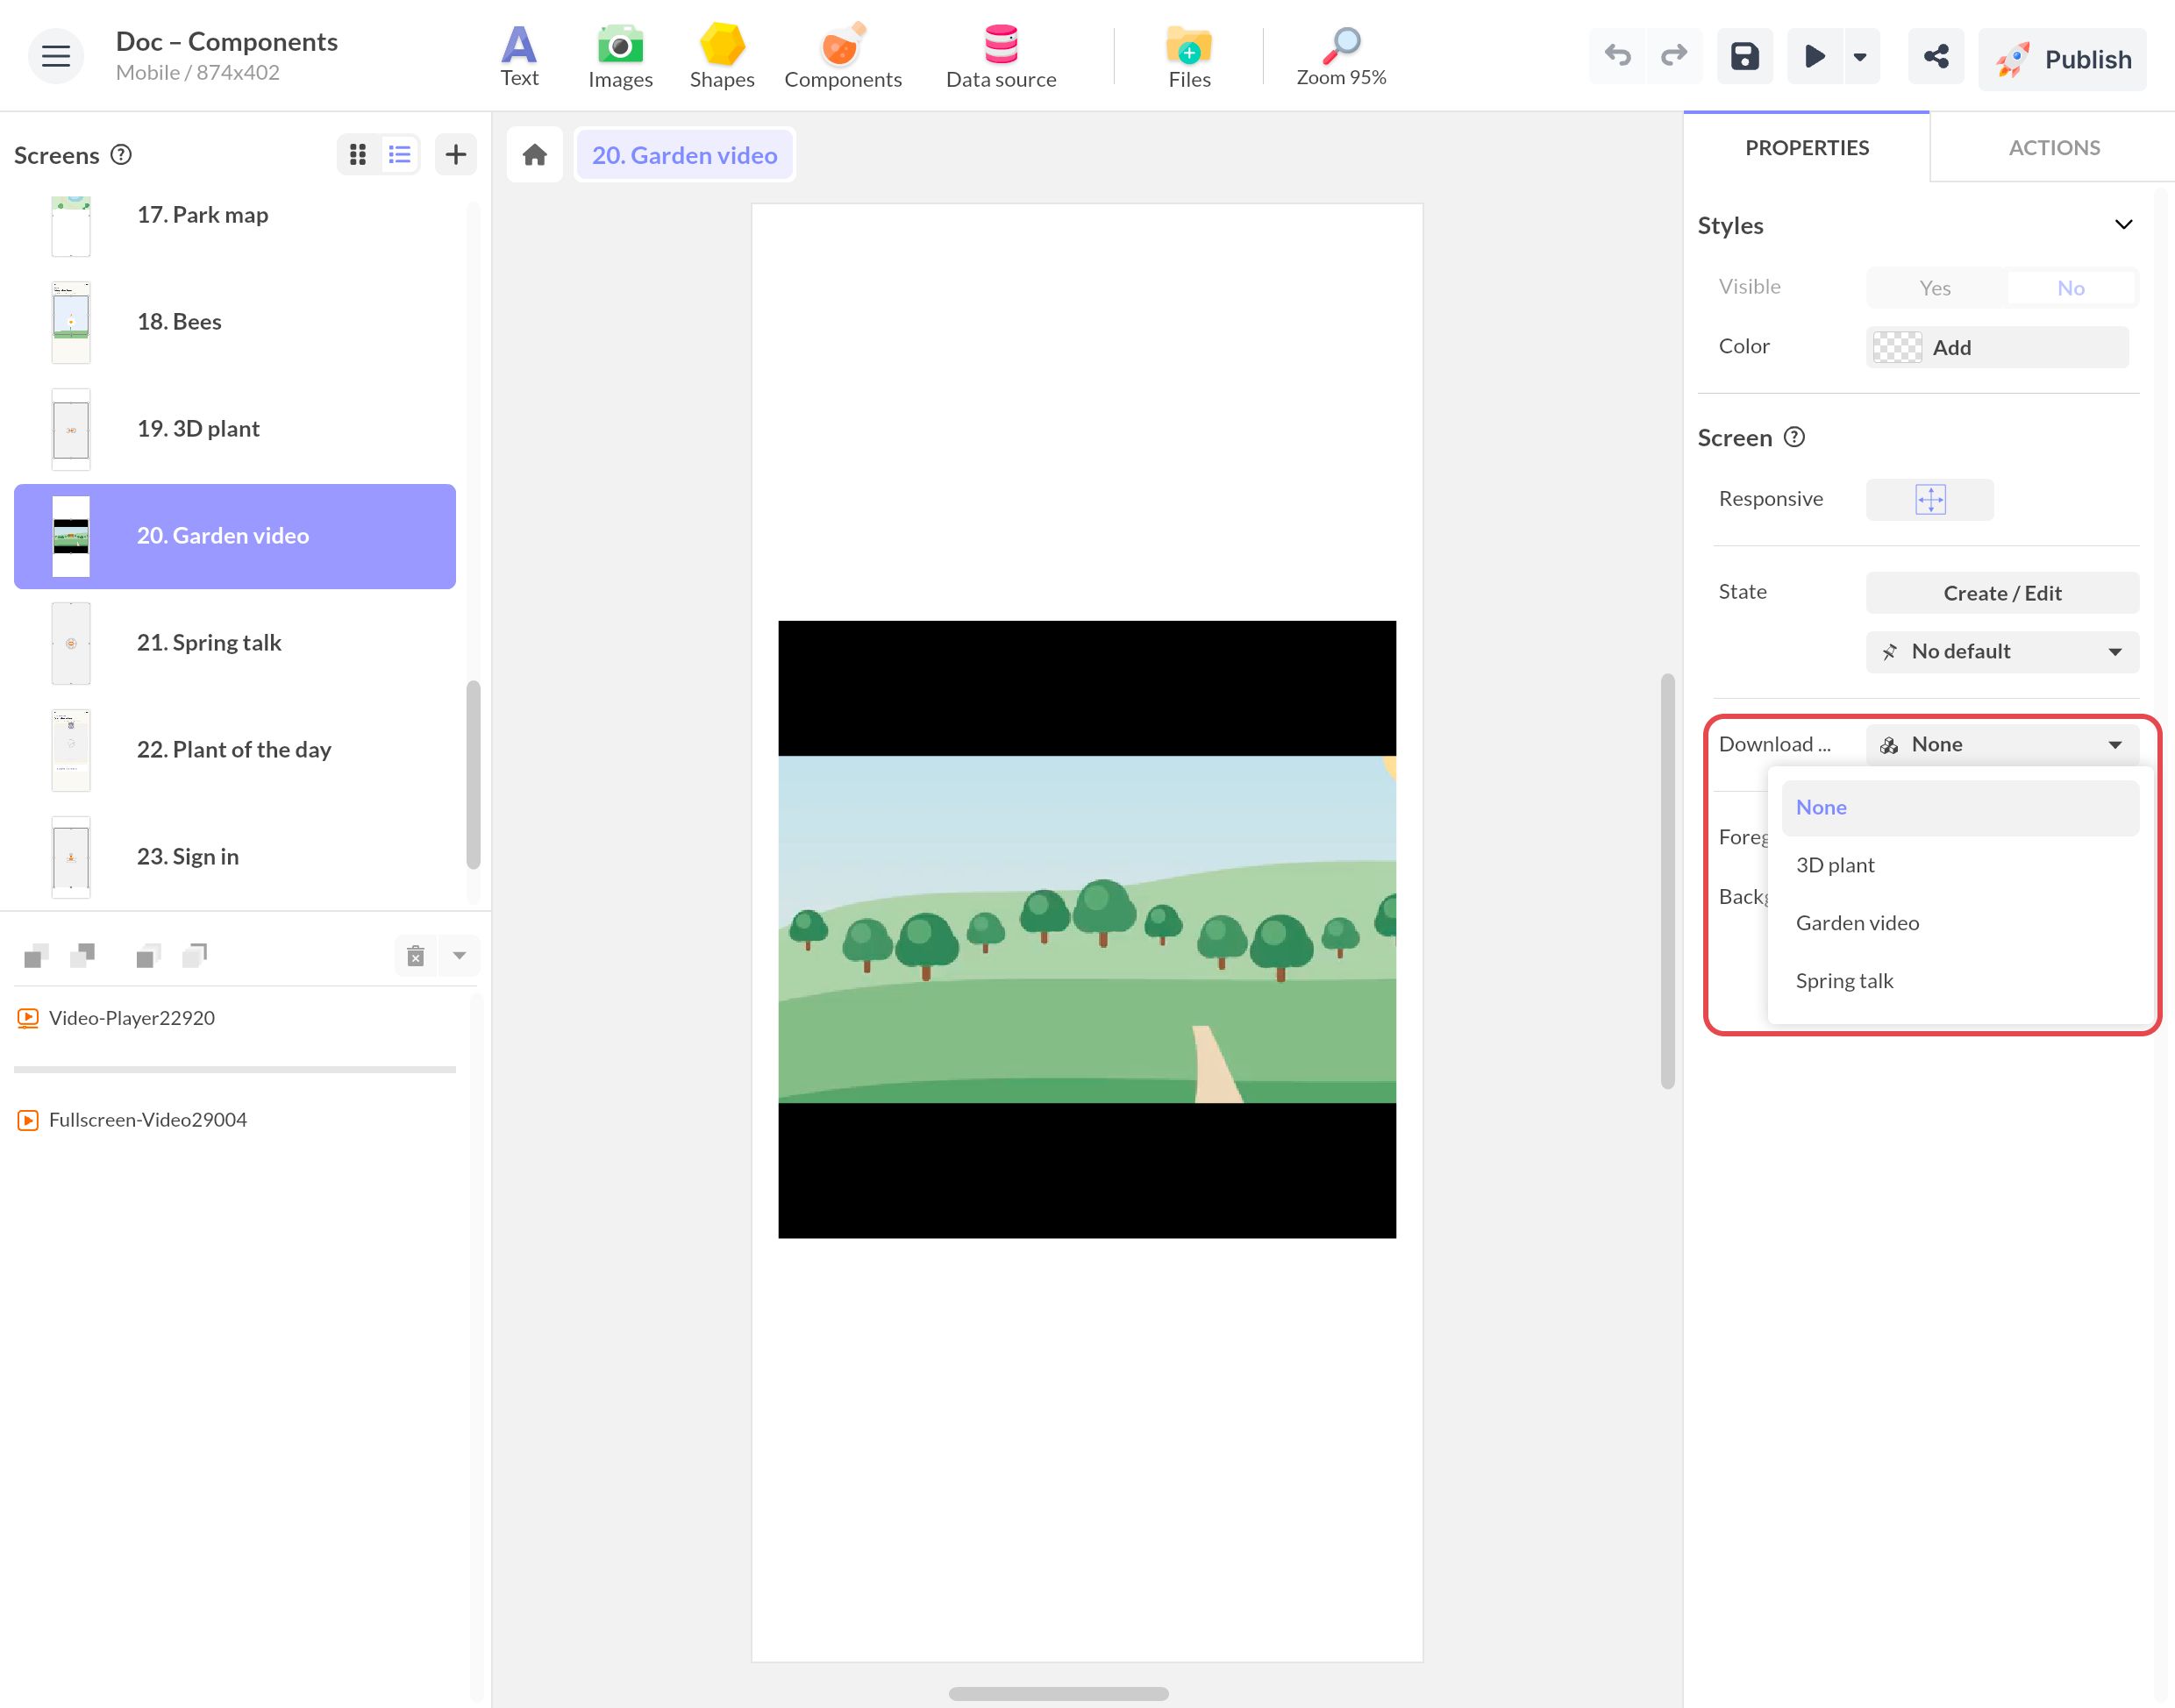Image resolution: width=2175 pixels, height=1708 pixels.
Task: Open the No default state dropdown
Action: point(2002,652)
